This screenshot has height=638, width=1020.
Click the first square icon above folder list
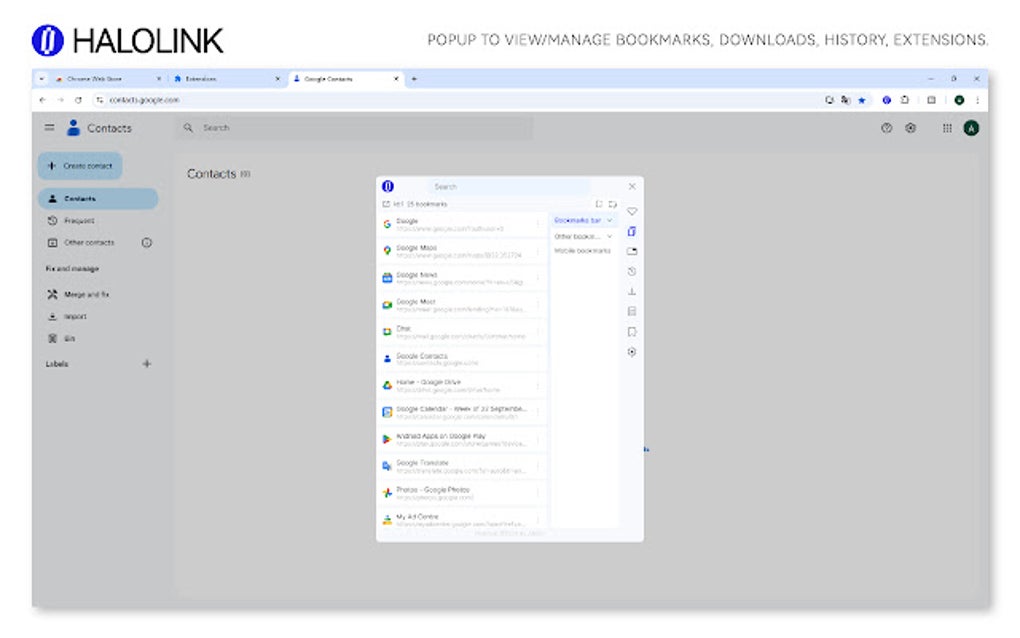pyautogui.click(x=599, y=204)
